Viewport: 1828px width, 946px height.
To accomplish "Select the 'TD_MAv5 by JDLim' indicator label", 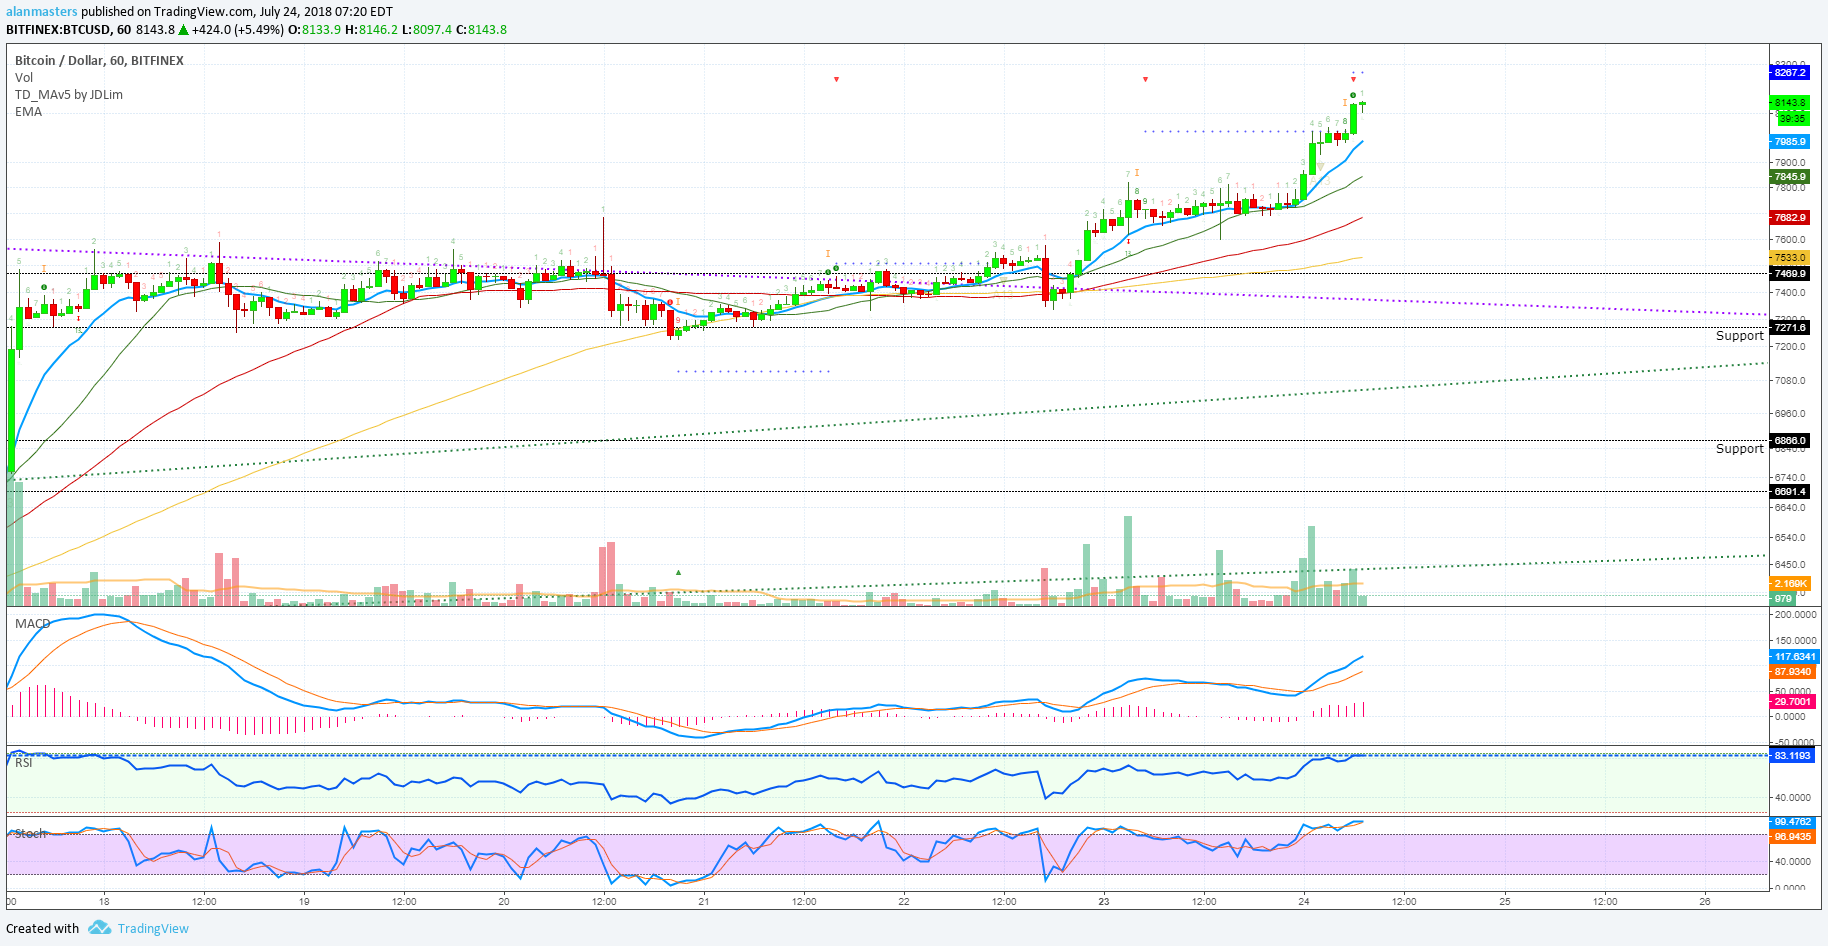I will [x=69, y=94].
